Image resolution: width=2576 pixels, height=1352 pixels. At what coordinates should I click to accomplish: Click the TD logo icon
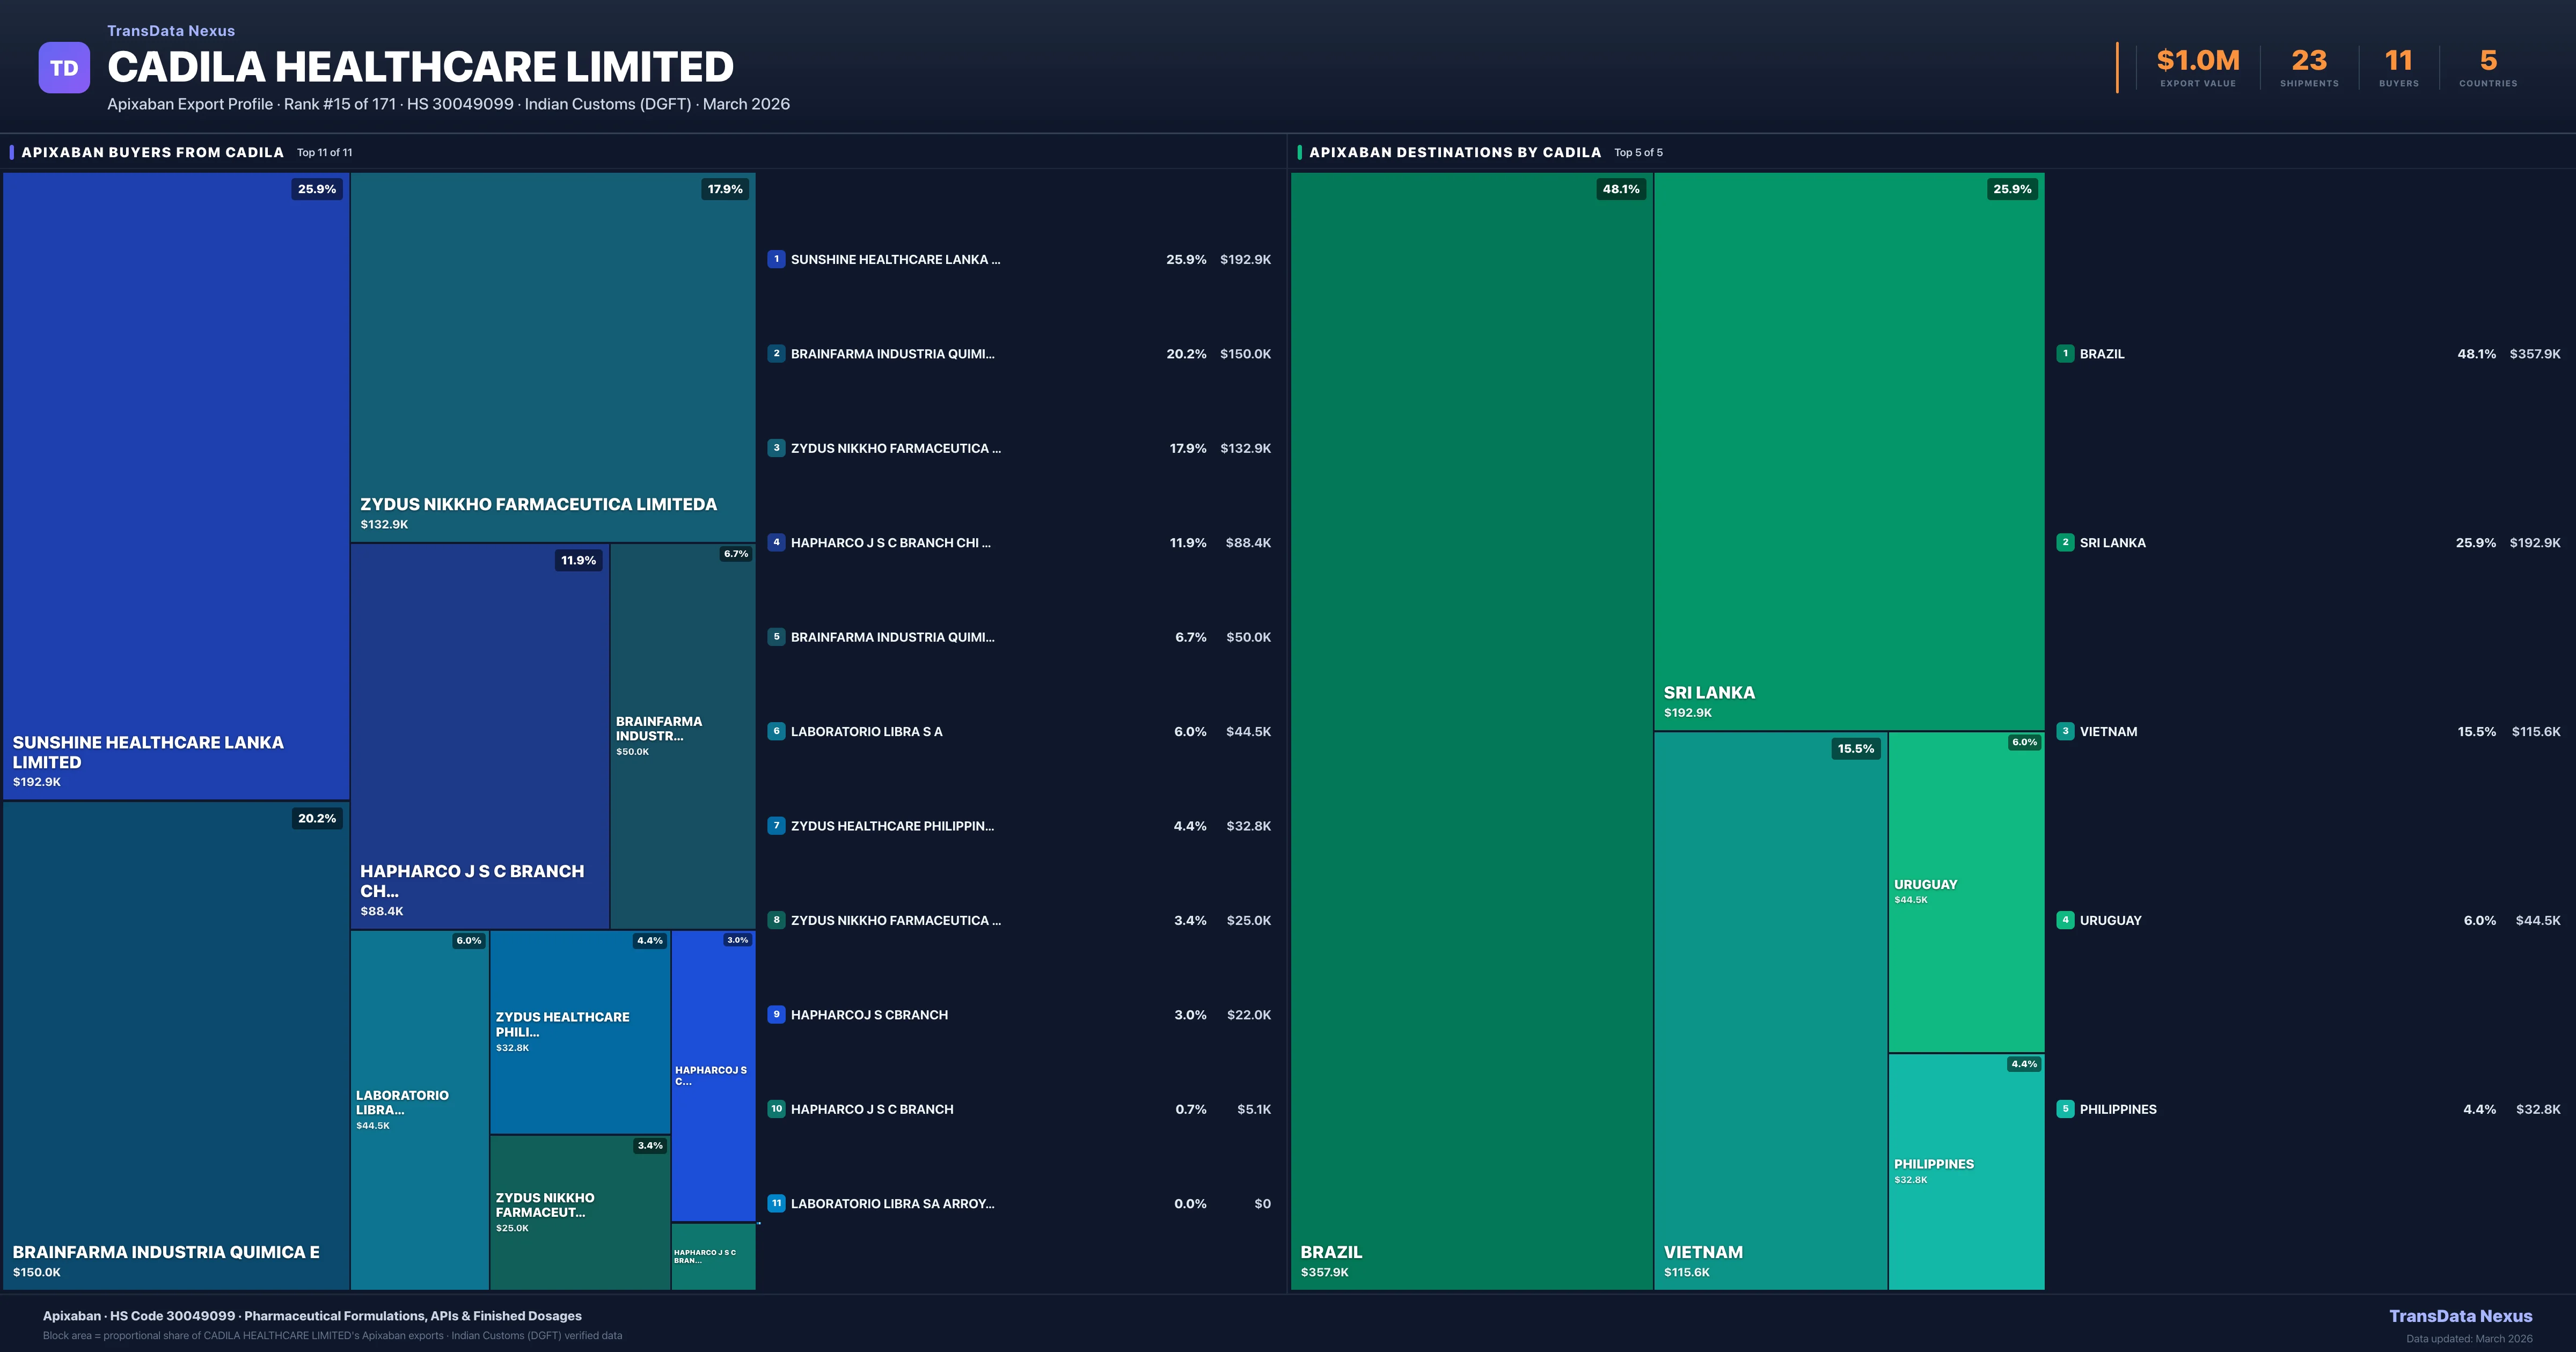click(64, 68)
